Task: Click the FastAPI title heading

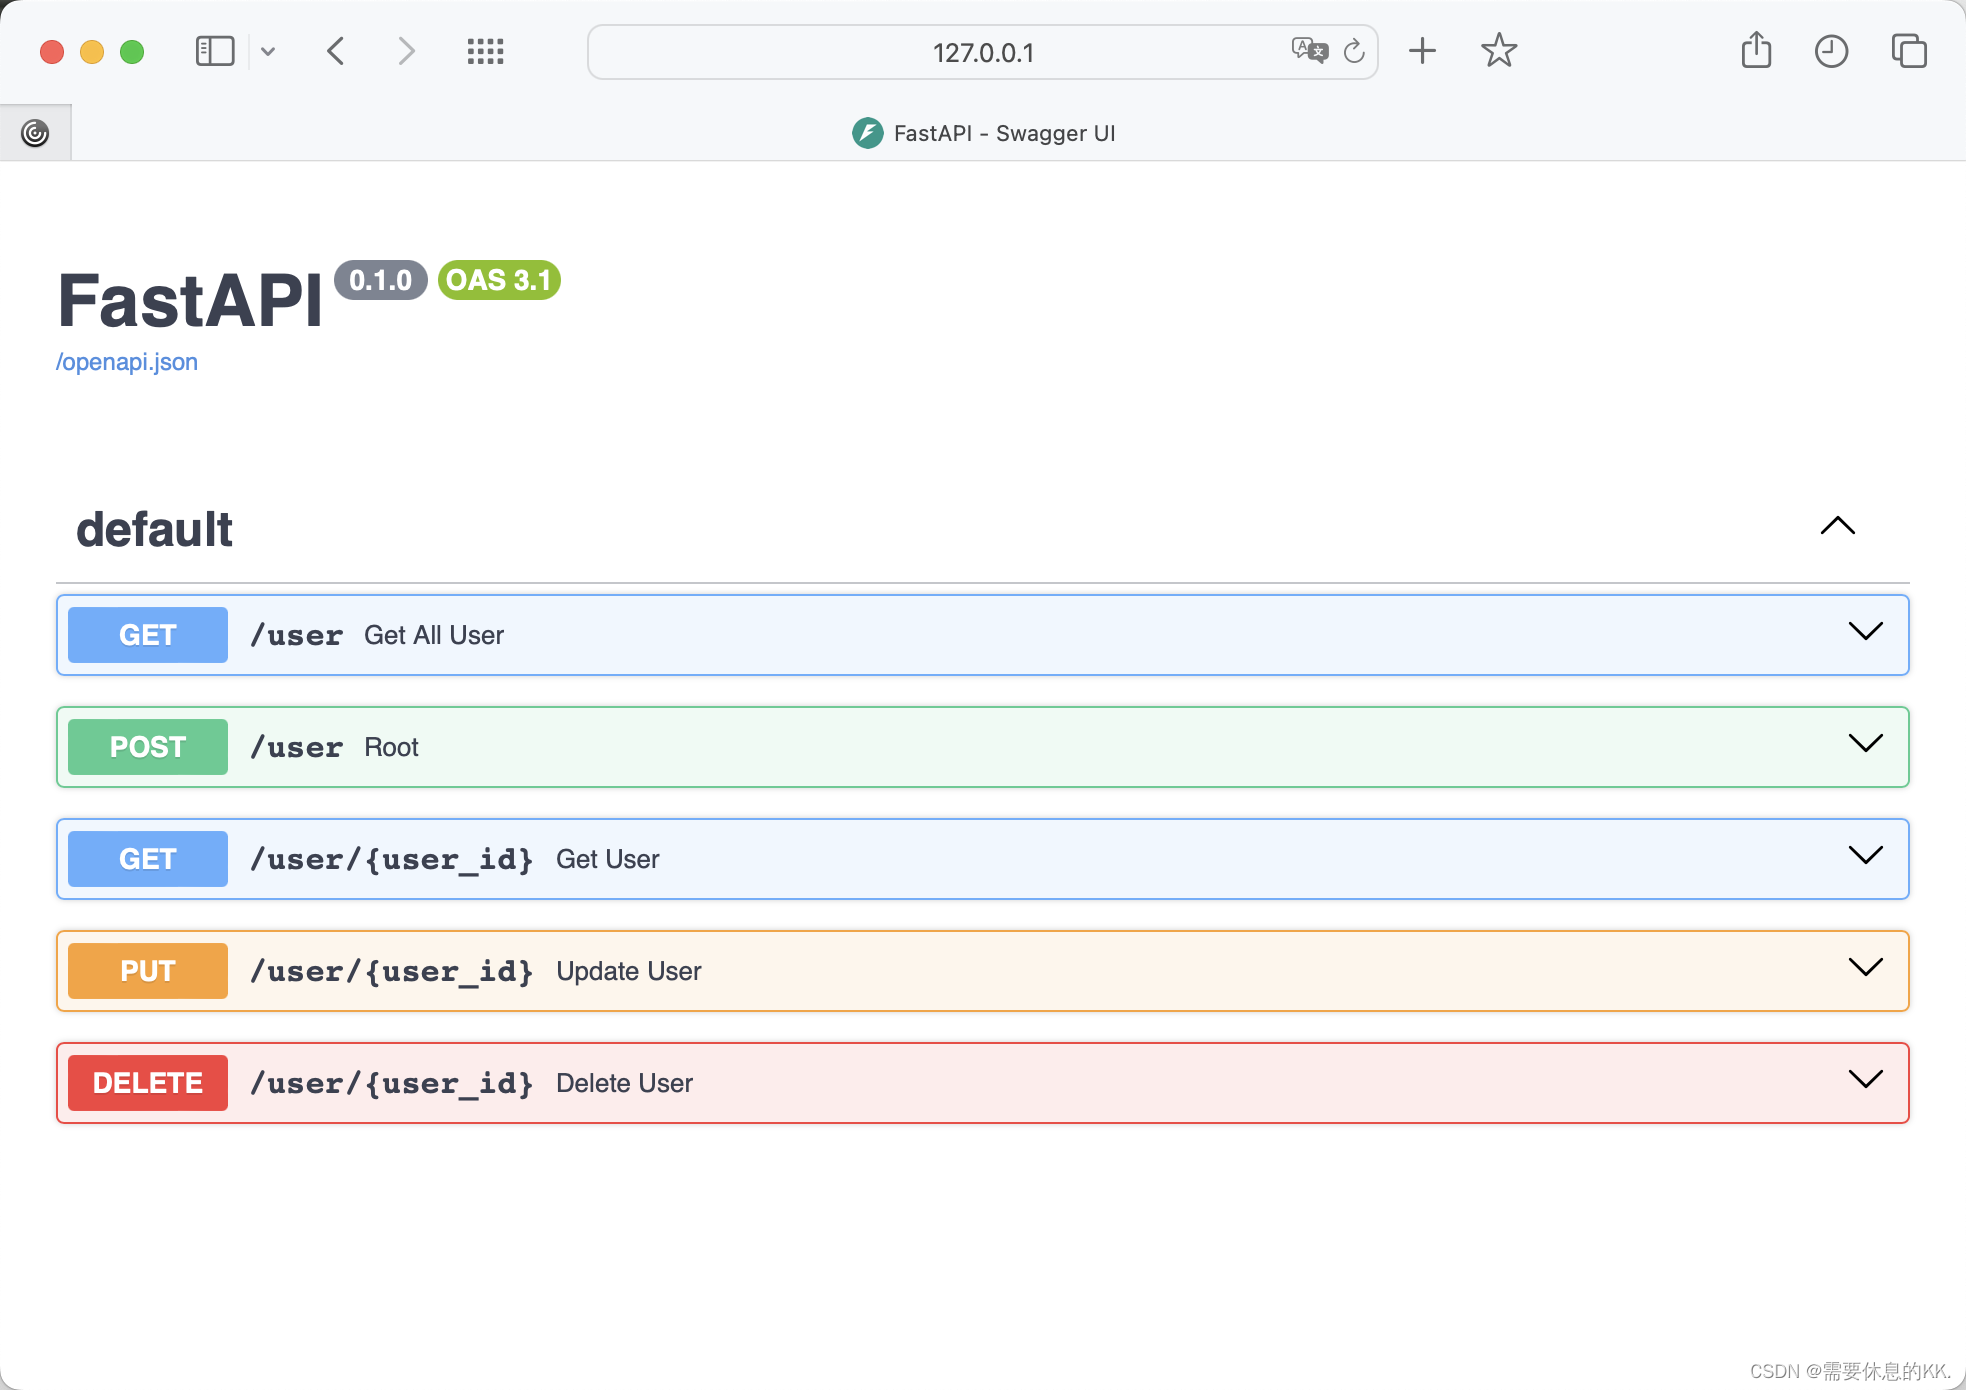Action: pos(190,301)
